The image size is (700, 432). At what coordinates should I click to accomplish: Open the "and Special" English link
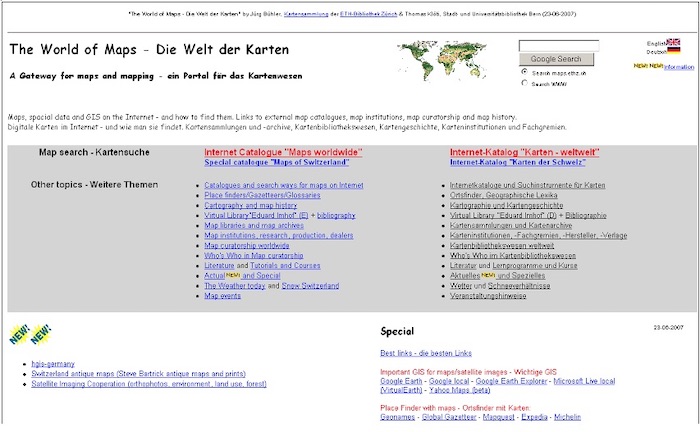261,276
